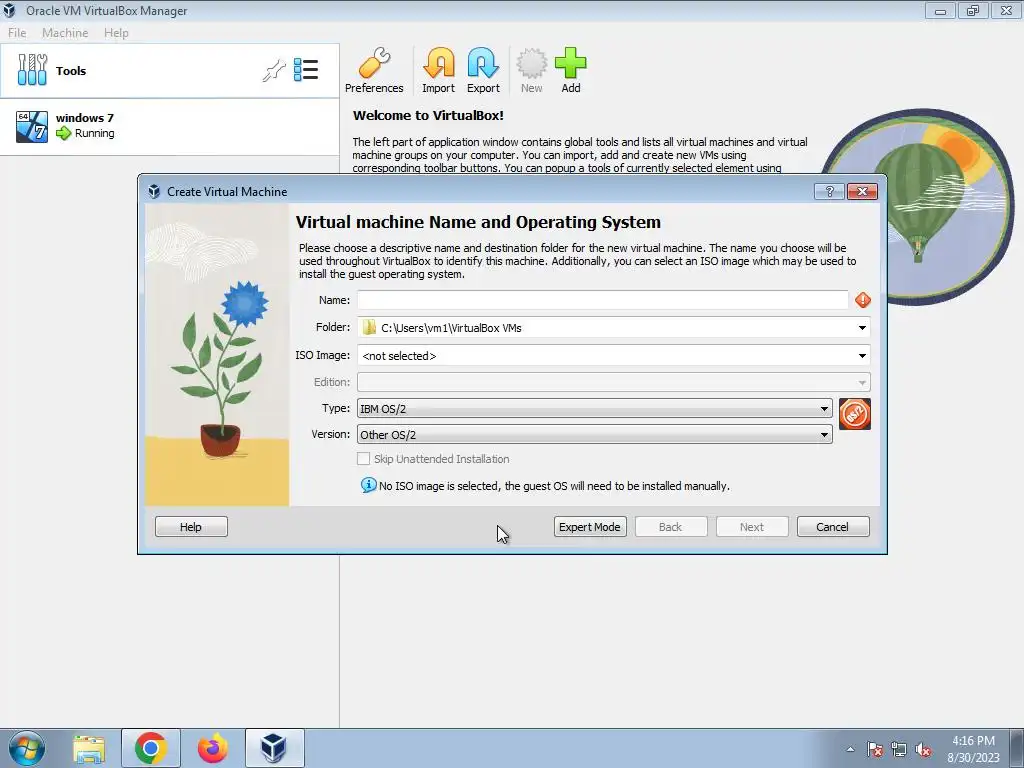Cancel the Create Virtual Machine dialog
The width and height of the screenshot is (1024, 768).
click(x=833, y=527)
